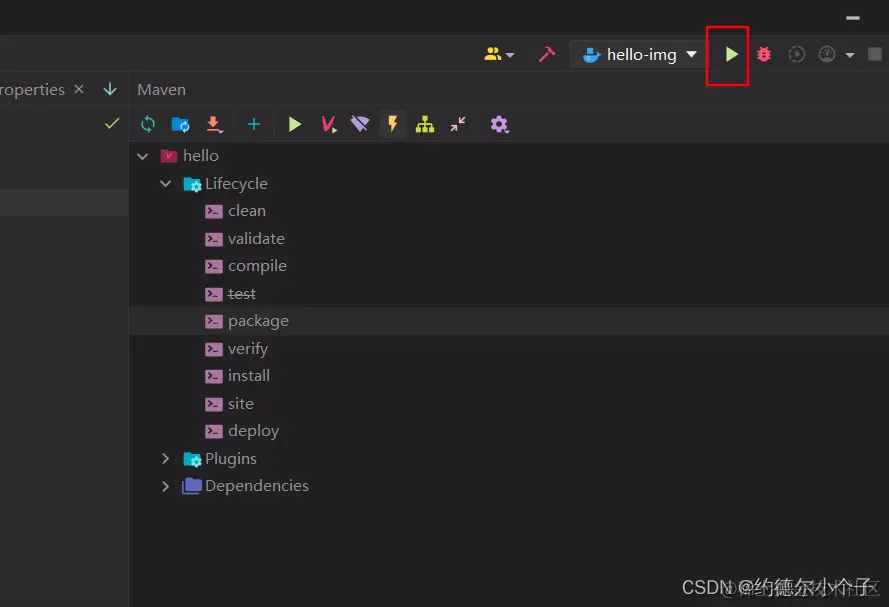Click the hello Maven module icon
The width and height of the screenshot is (889, 607).
169,156
